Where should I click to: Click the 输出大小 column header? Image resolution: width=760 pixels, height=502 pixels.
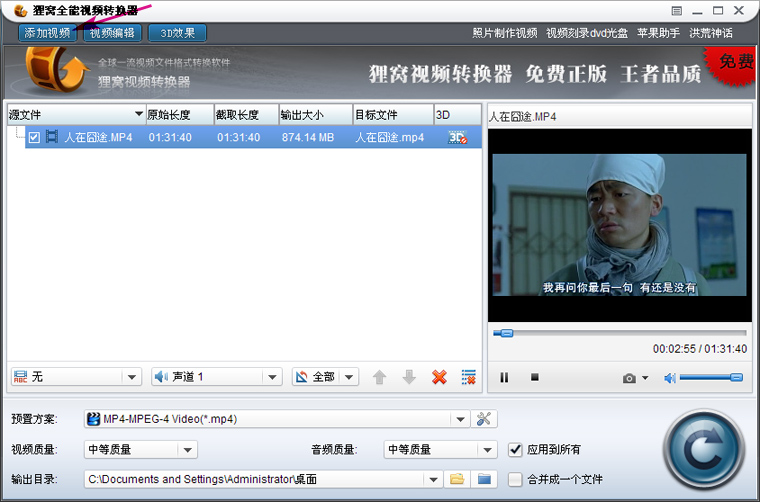tap(316, 115)
